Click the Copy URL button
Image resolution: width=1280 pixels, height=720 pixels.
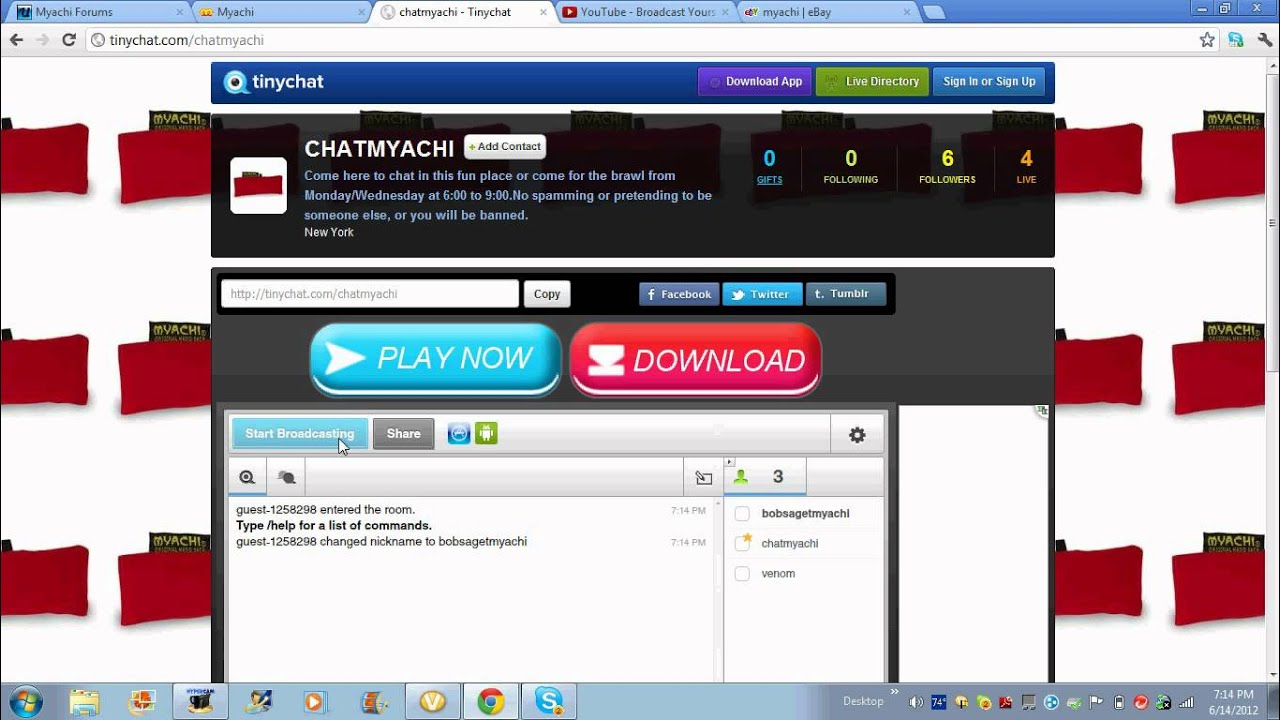(547, 294)
